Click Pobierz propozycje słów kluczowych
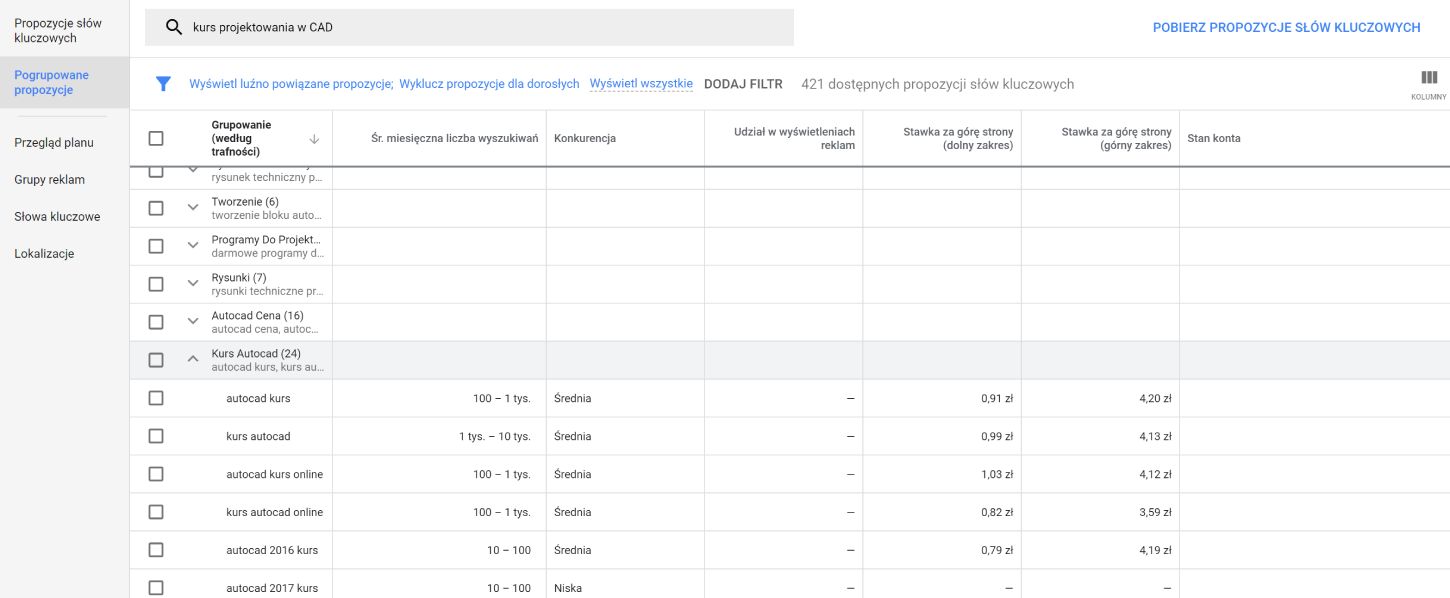Image resolution: width=1450 pixels, height=598 pixels. pos(1286,28)
